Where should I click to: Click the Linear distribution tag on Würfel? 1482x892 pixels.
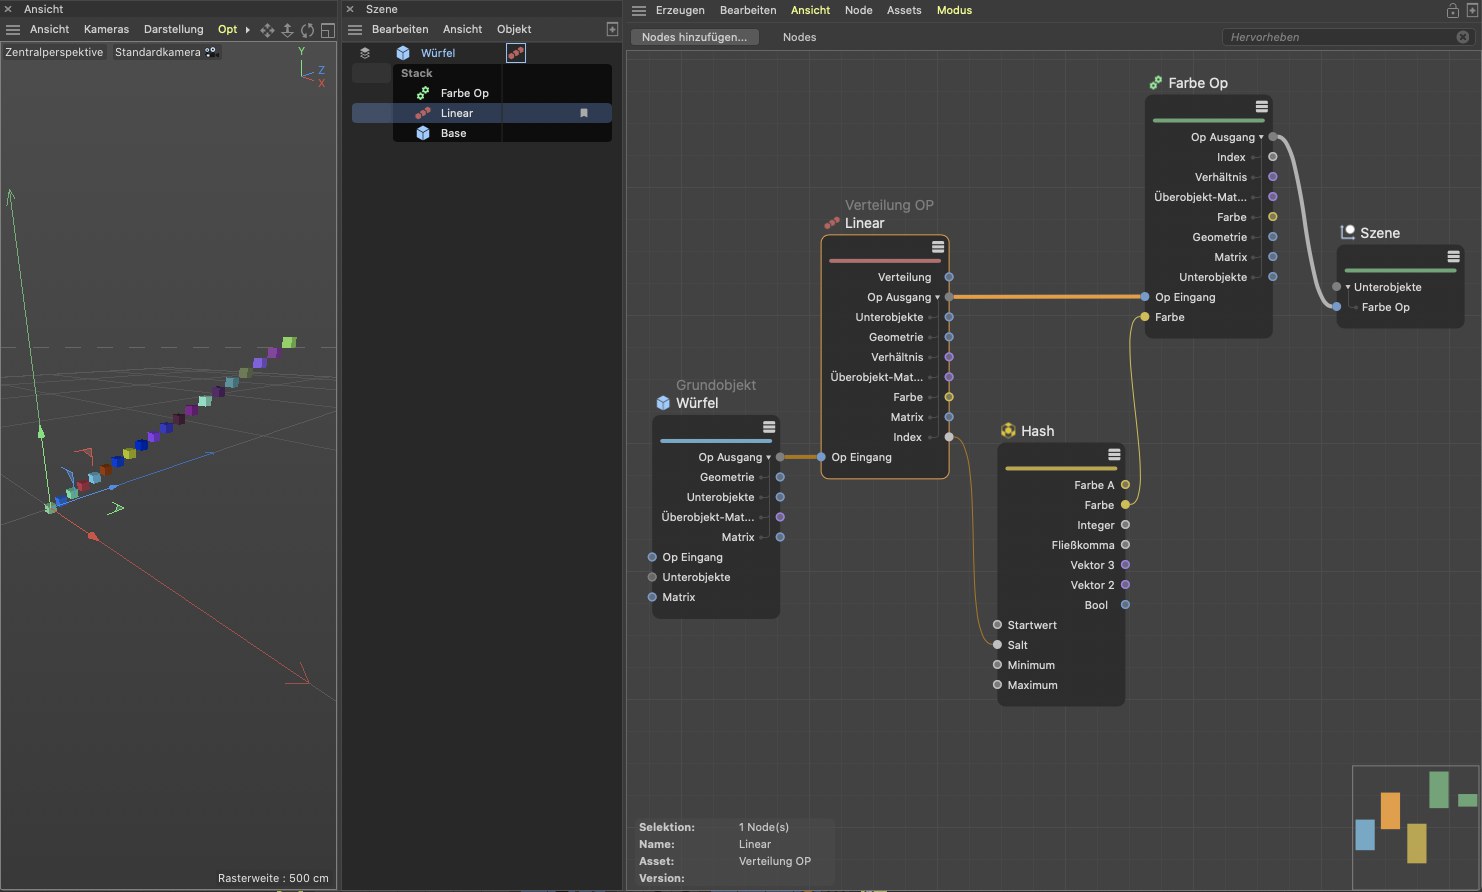tap(515, 53)
